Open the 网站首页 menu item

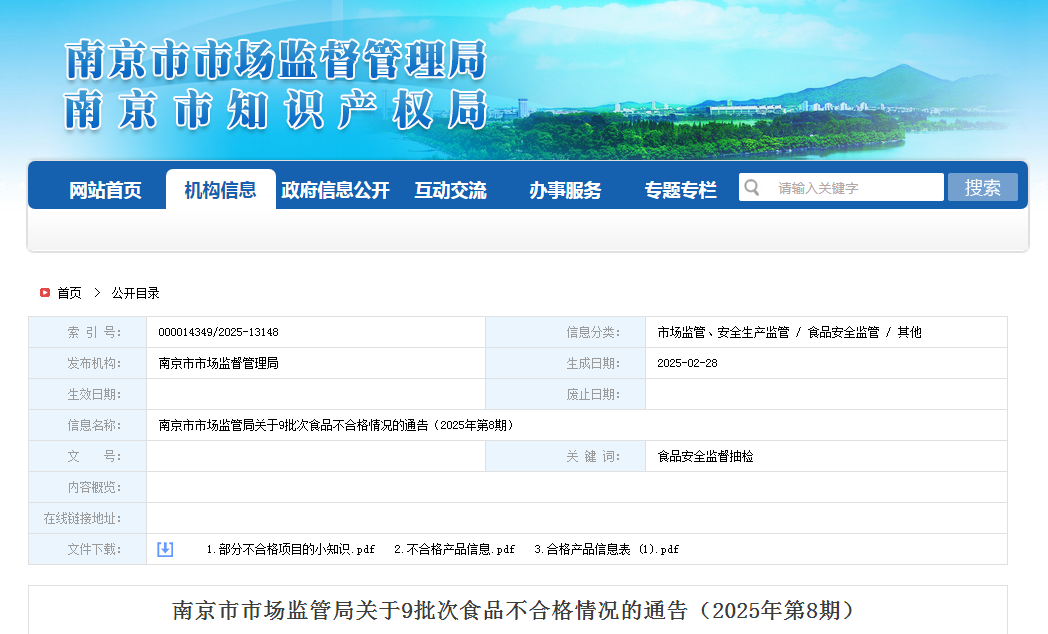tap(106, 190)
